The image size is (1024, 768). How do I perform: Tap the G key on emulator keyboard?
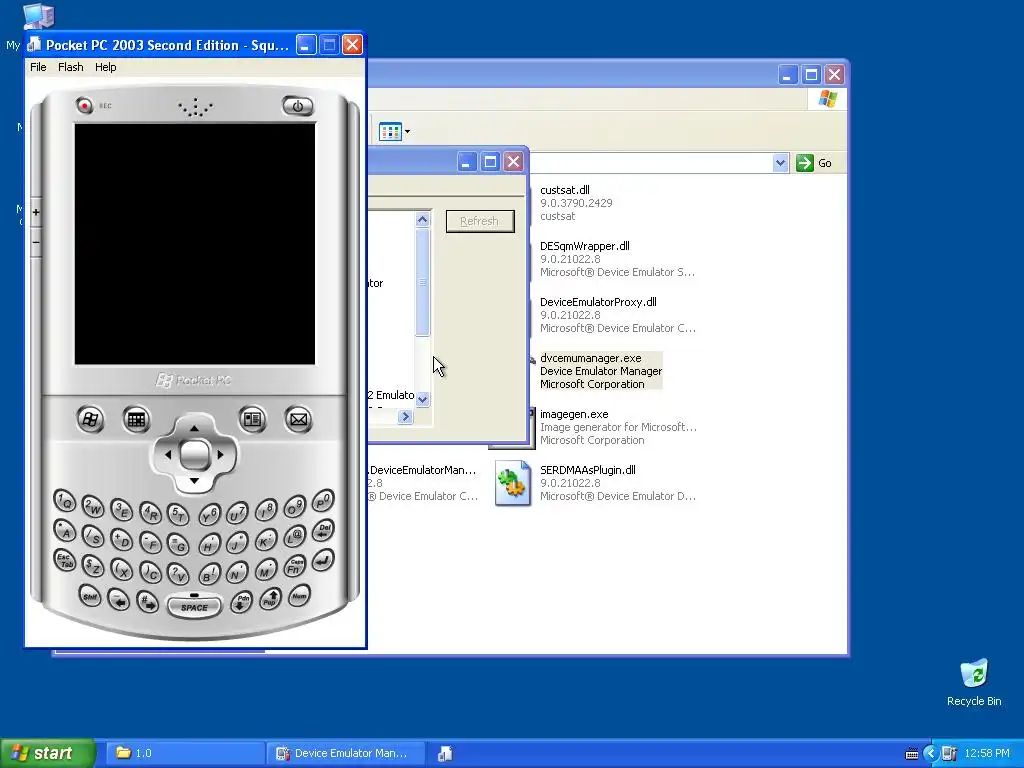[x=178, y=544]
